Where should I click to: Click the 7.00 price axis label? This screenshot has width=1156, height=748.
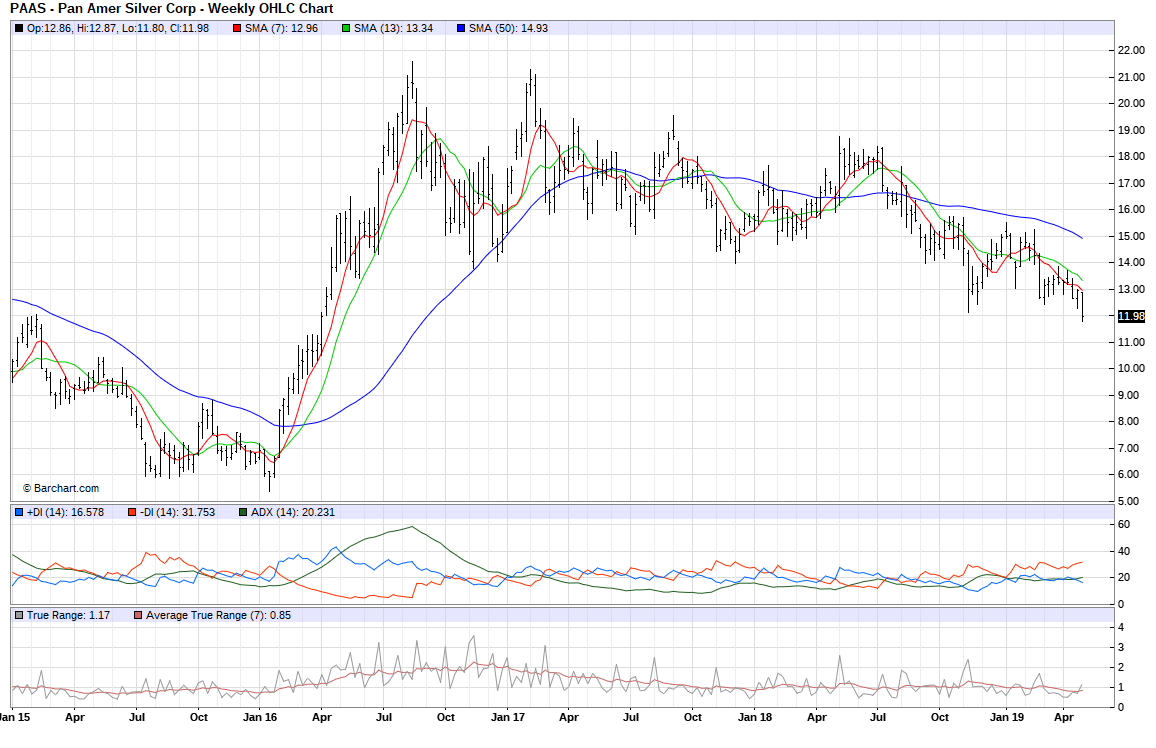1128,449
